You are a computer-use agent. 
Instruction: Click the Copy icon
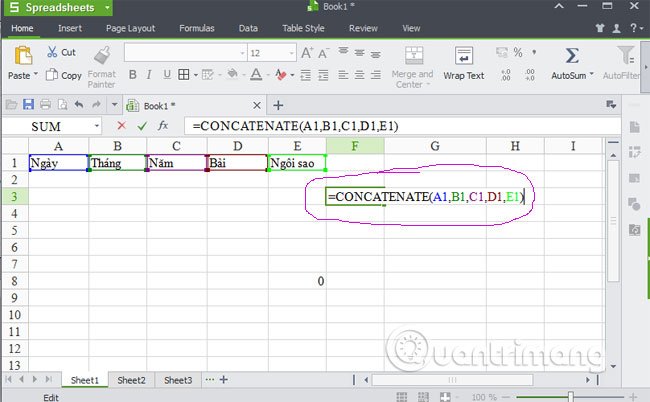[51, 75]
